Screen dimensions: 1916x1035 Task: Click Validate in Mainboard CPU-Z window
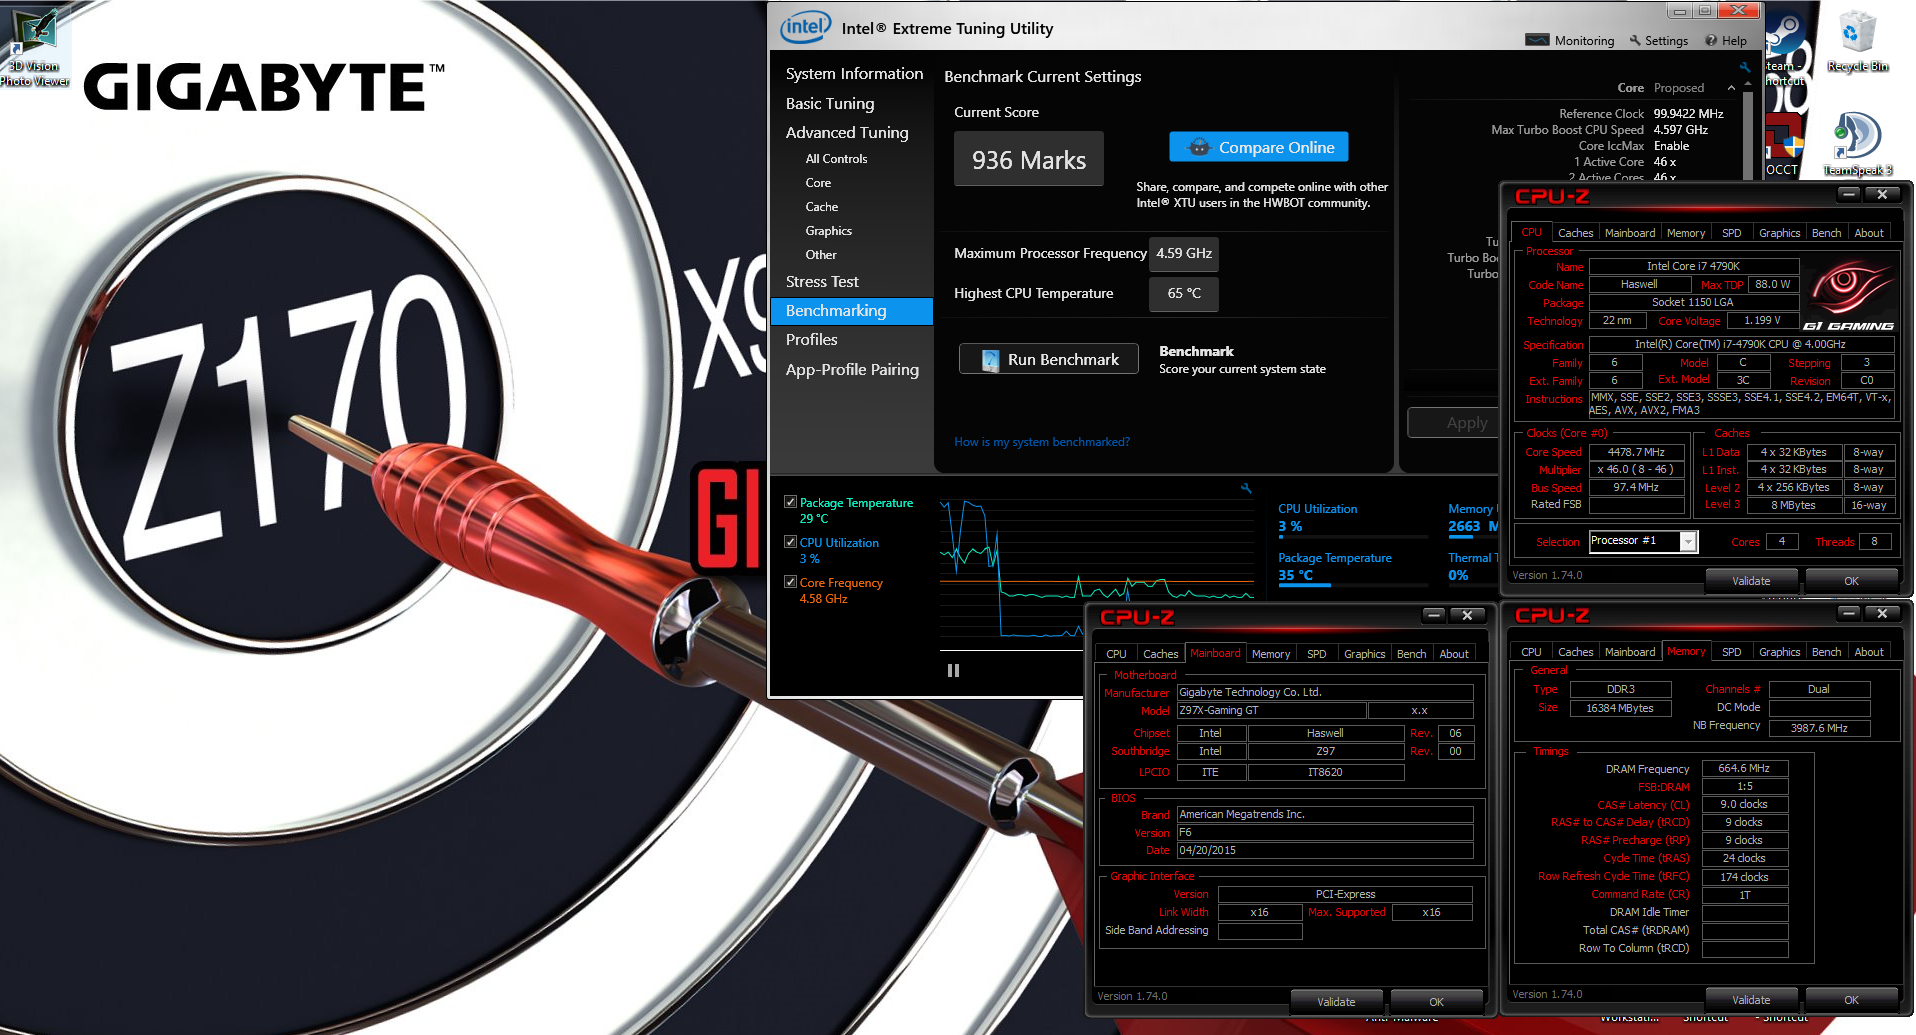pyautogui.click(x=1336, y=1001)
